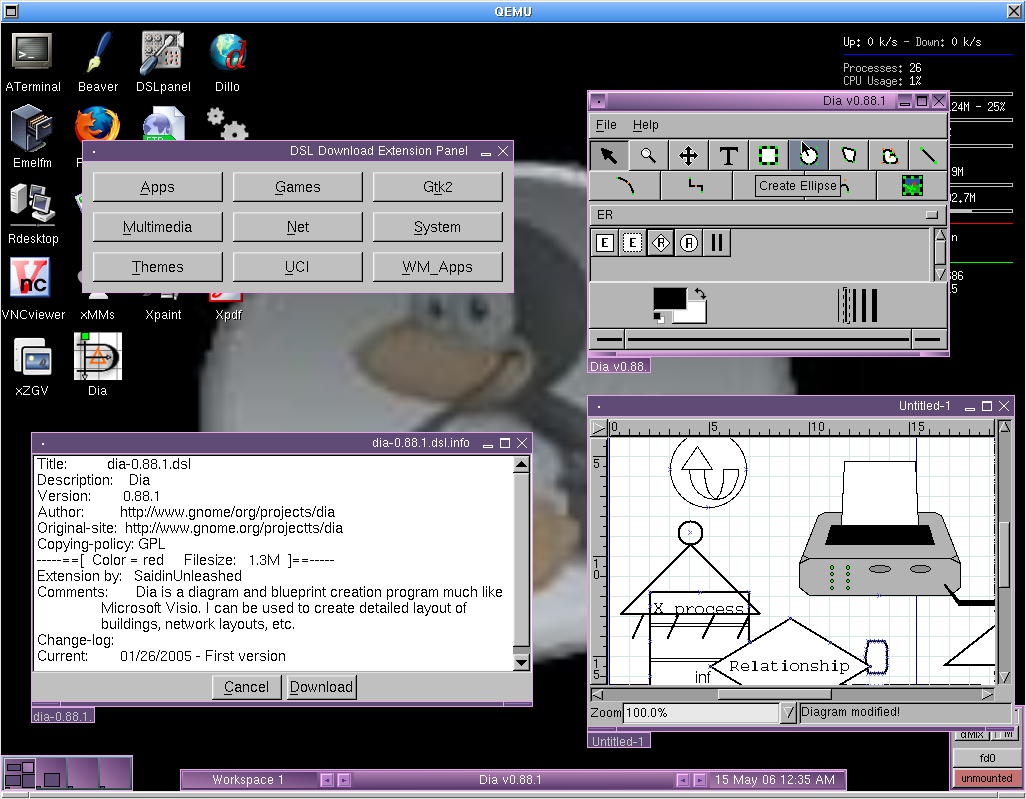Select the ER Attribute shape
The image size is (1026, 799).
[x=688, y=243]
